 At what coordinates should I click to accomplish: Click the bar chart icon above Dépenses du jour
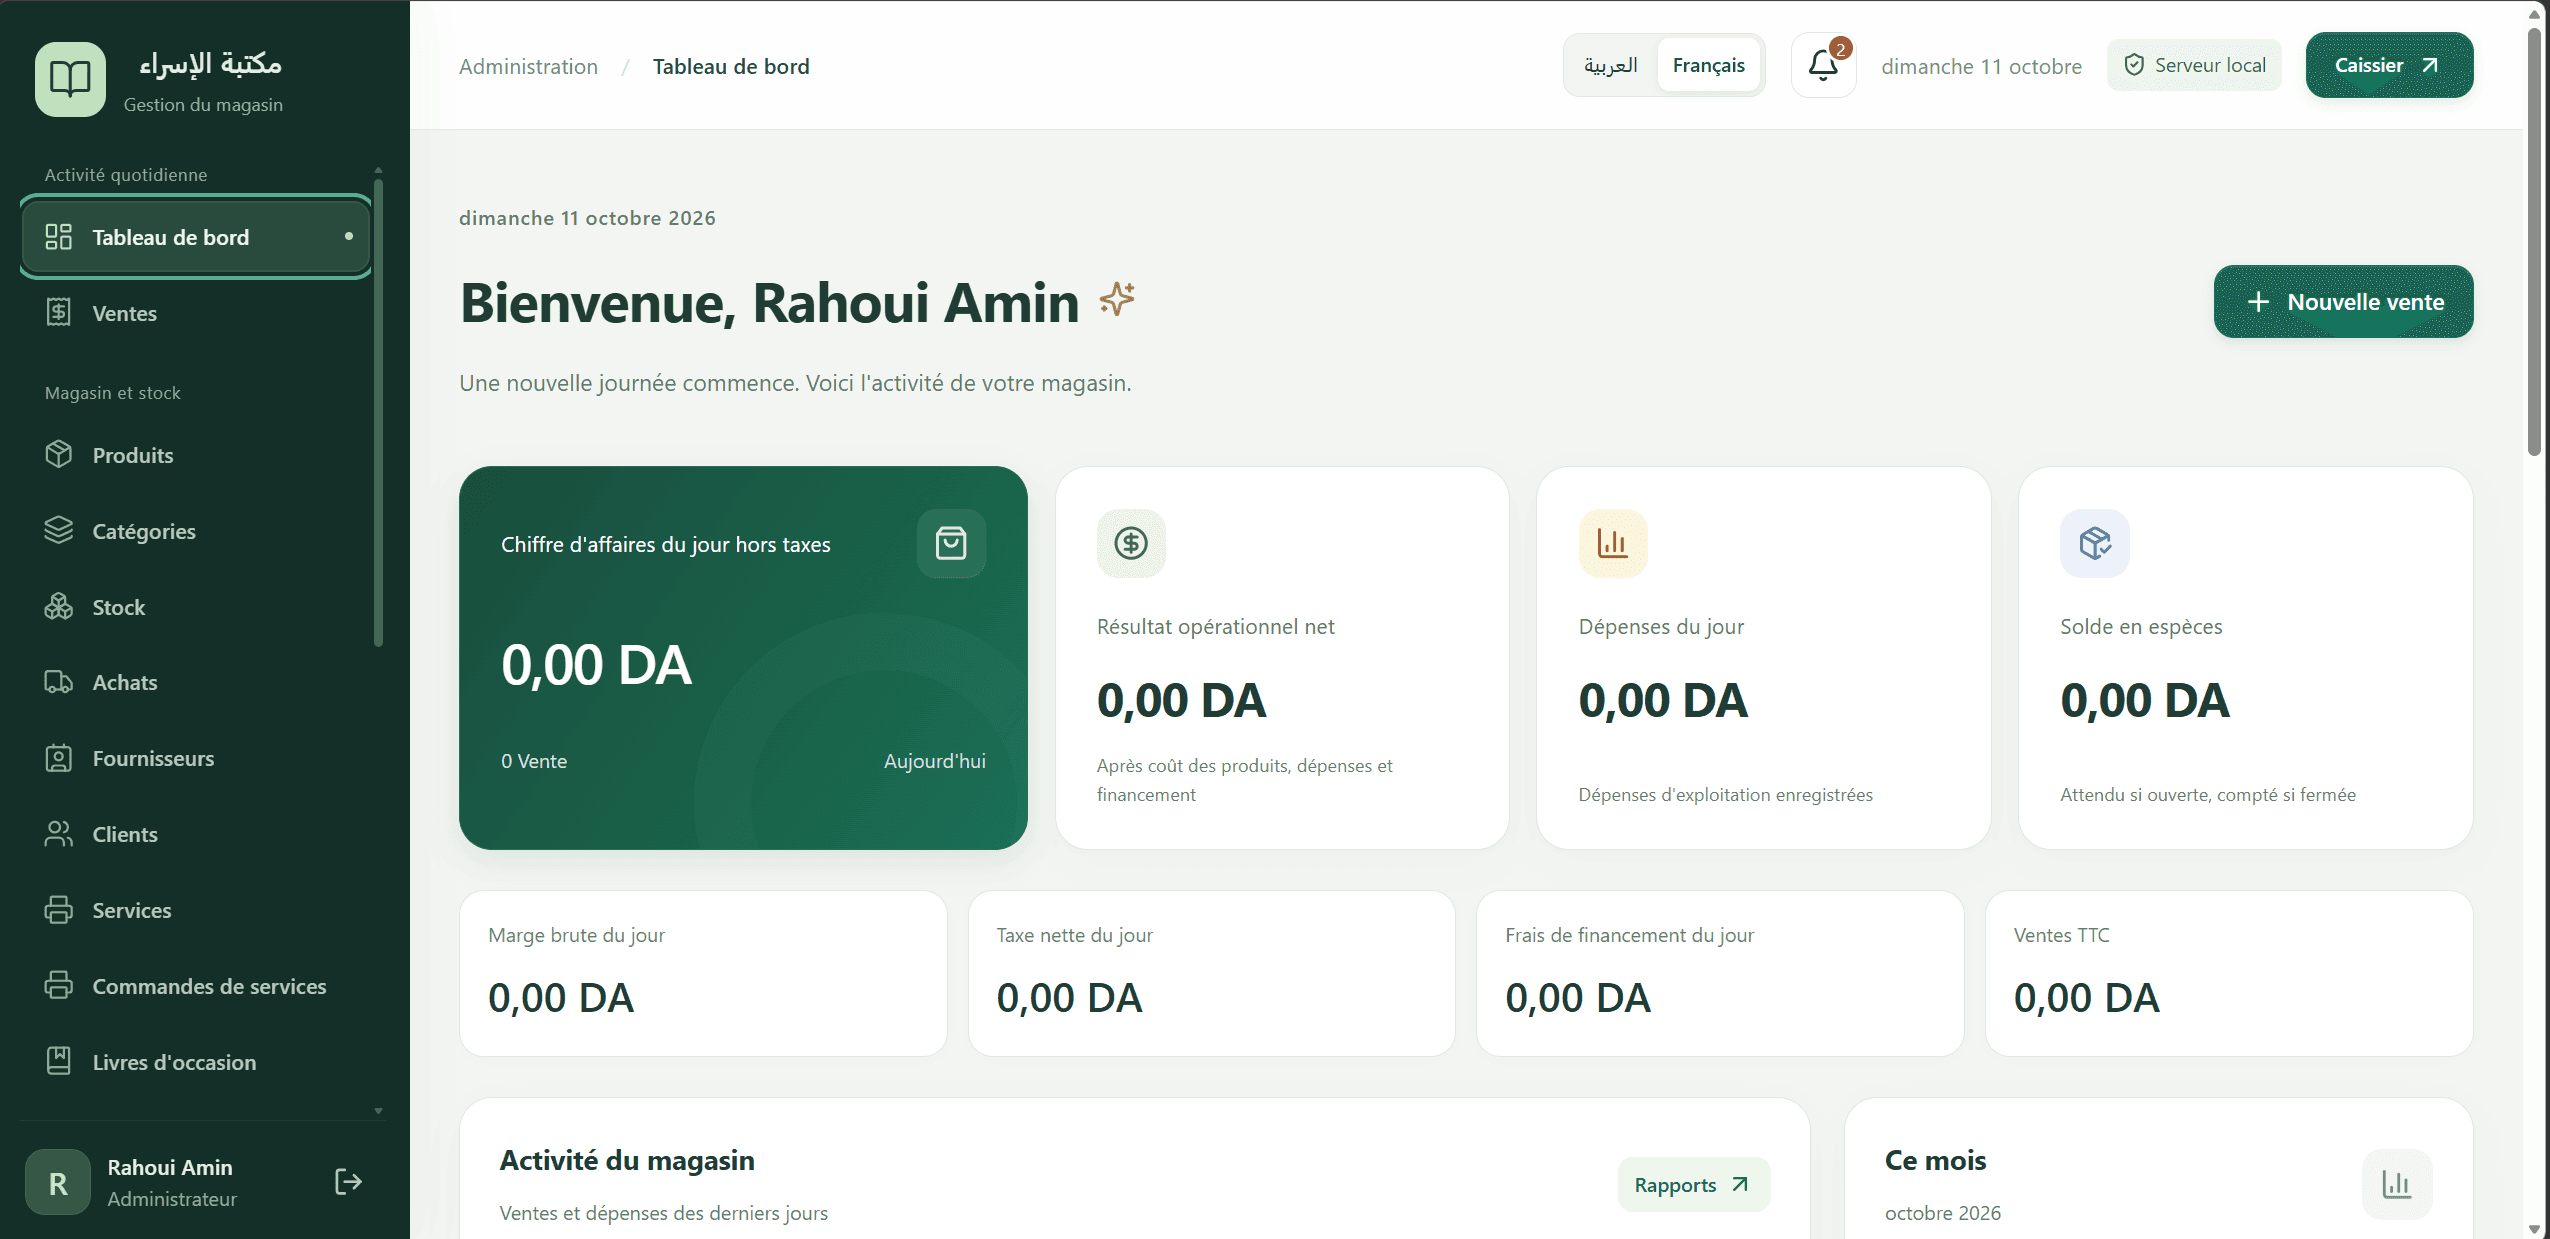click(x=1613, y=543)
